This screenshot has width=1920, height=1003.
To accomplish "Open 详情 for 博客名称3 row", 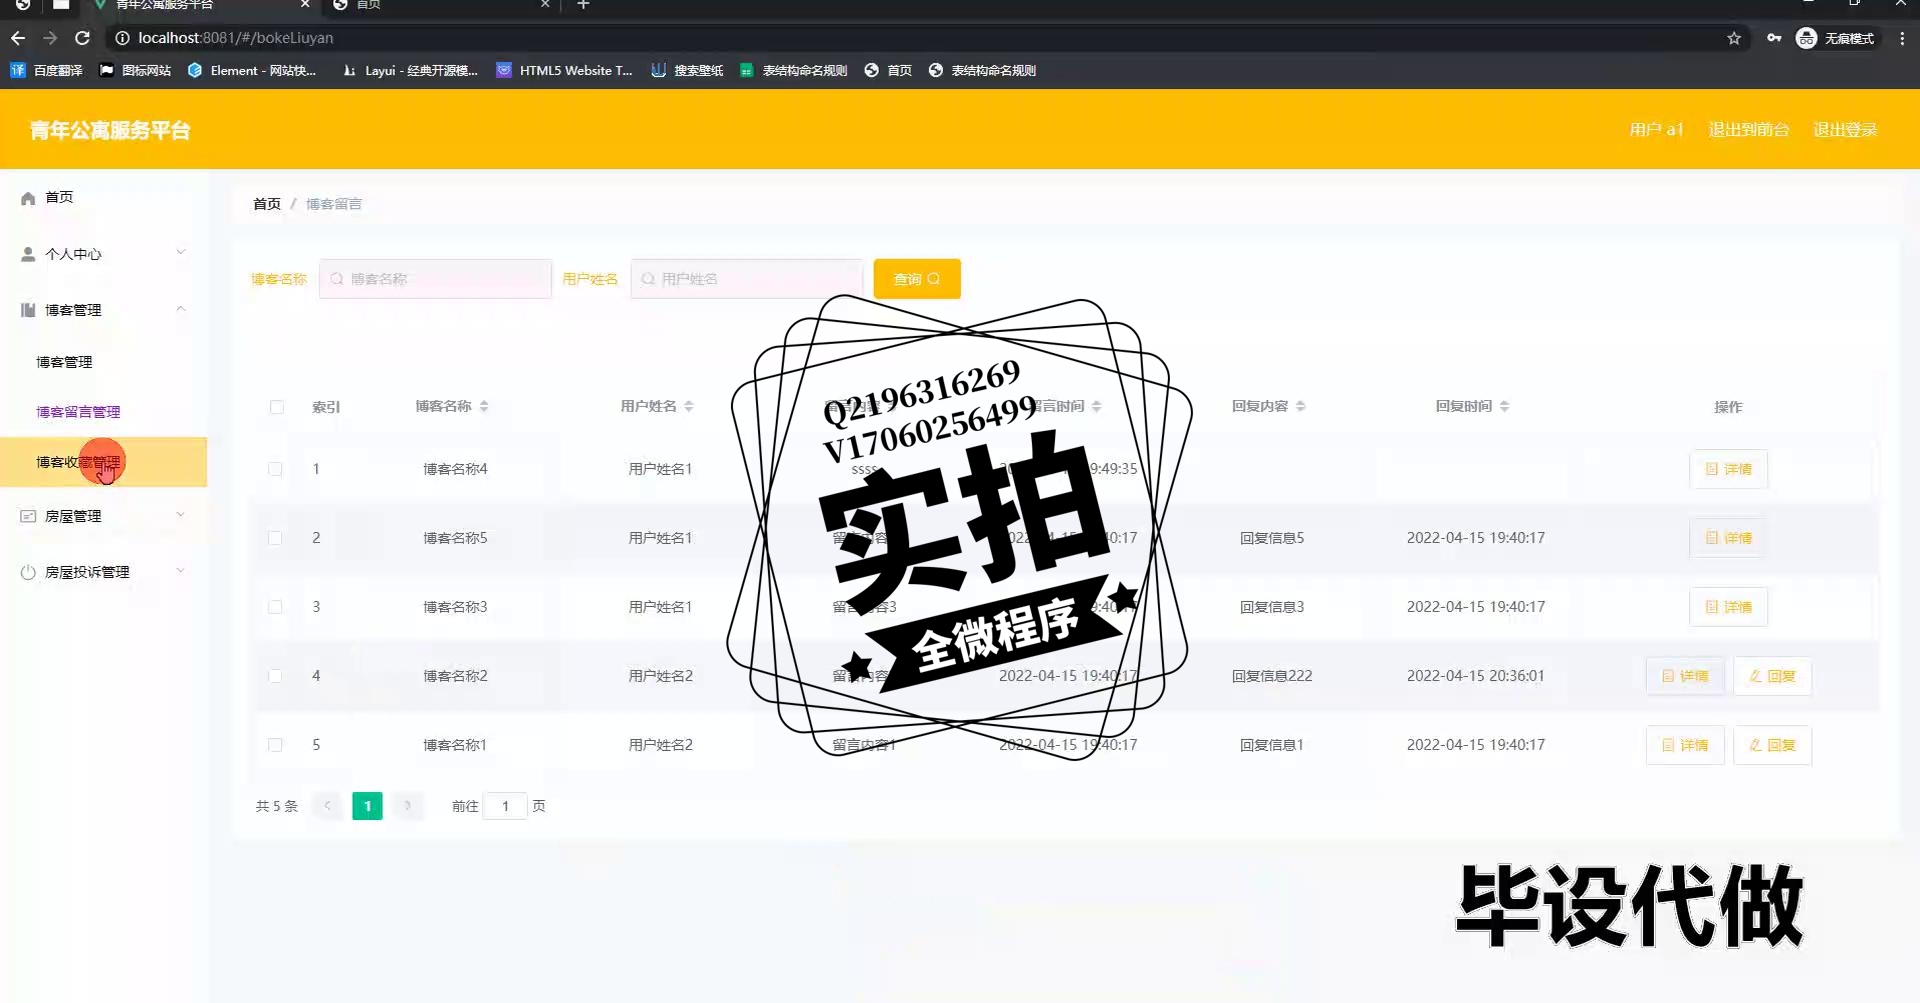I will pos(1728,607).
